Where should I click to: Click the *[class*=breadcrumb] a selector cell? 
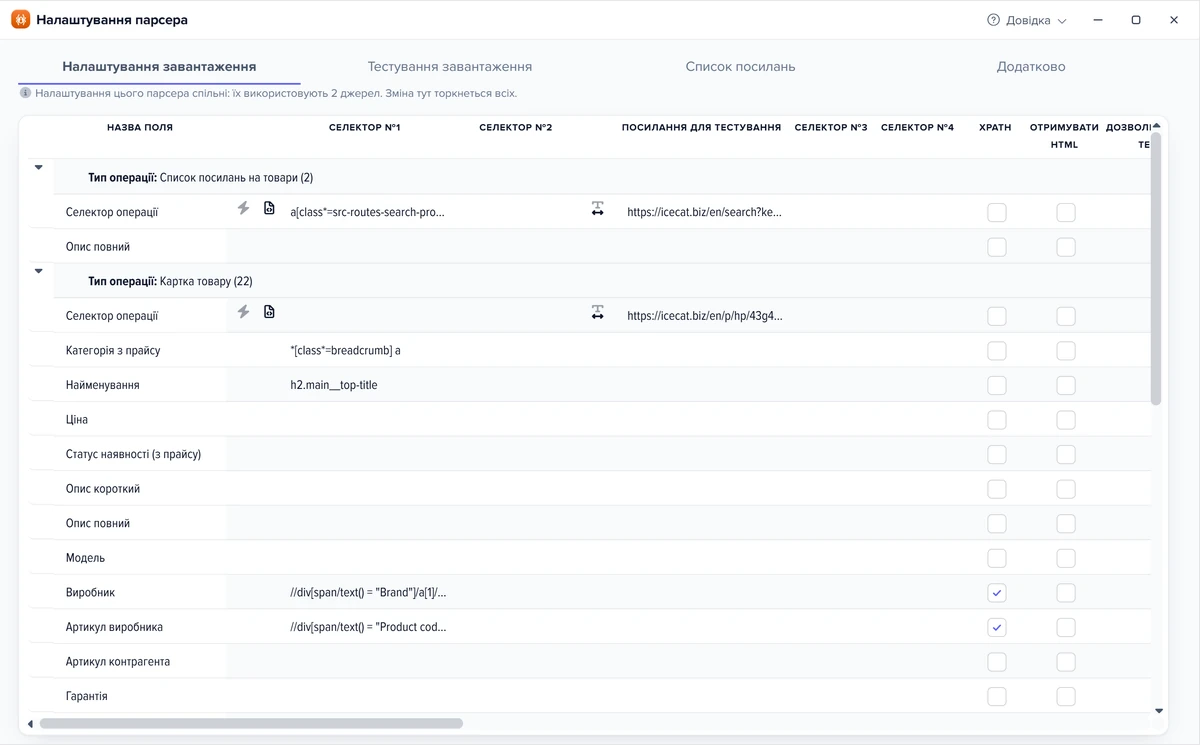click(x=345, y=351)
